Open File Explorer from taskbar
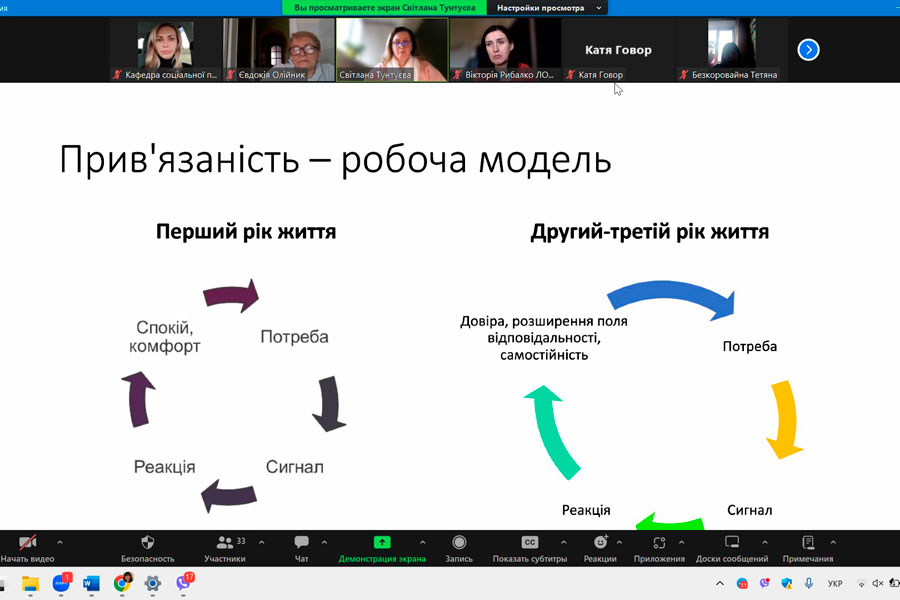 [x=30, y=583]
